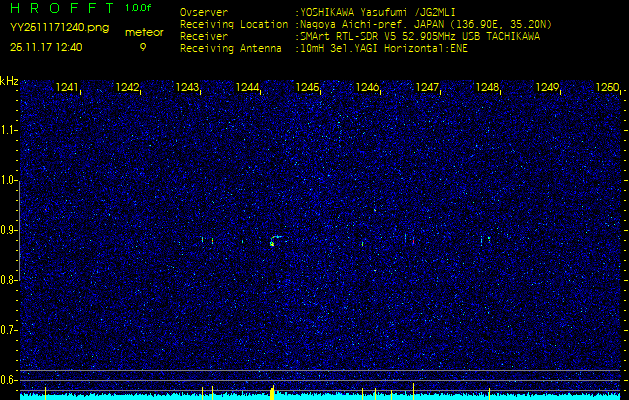Click the 1243 time tick label
The image size is (629, 400).
tap(188, 87)
